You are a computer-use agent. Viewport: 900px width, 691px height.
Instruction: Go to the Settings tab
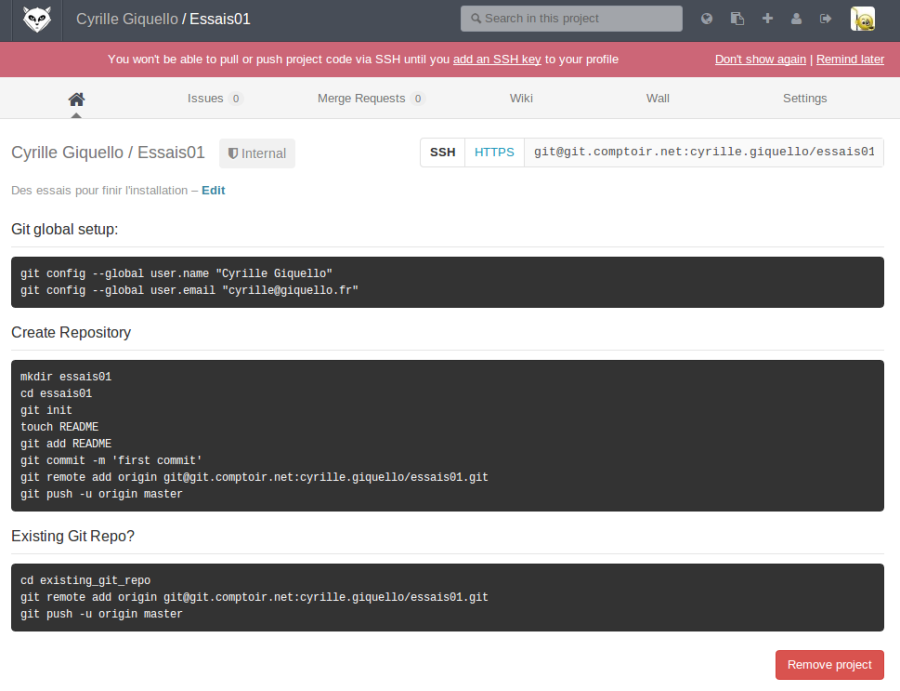(x=805, y=98)
